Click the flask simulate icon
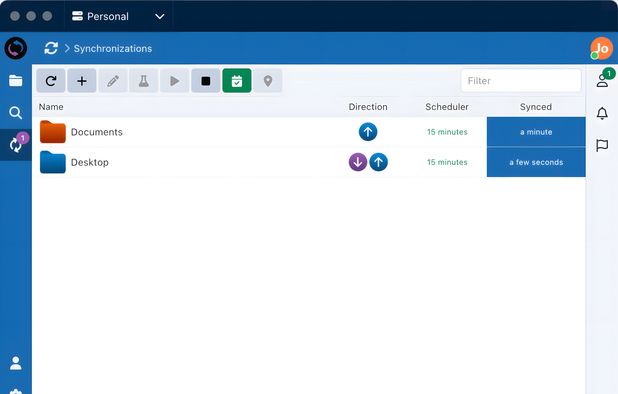618x394 pixels. click(x=144, y=81)
